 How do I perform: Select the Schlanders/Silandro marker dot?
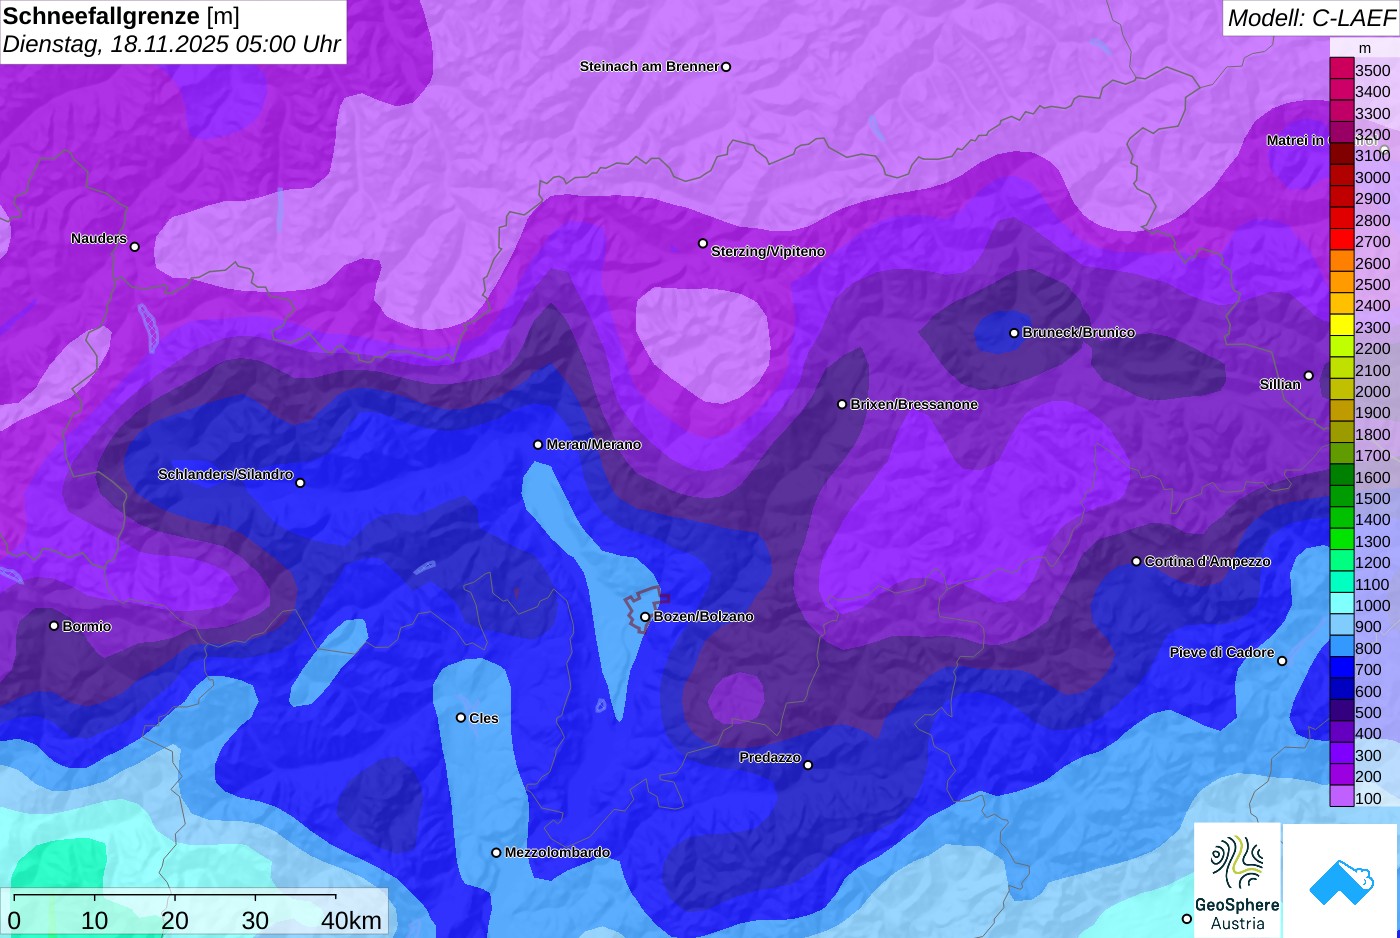300,483
